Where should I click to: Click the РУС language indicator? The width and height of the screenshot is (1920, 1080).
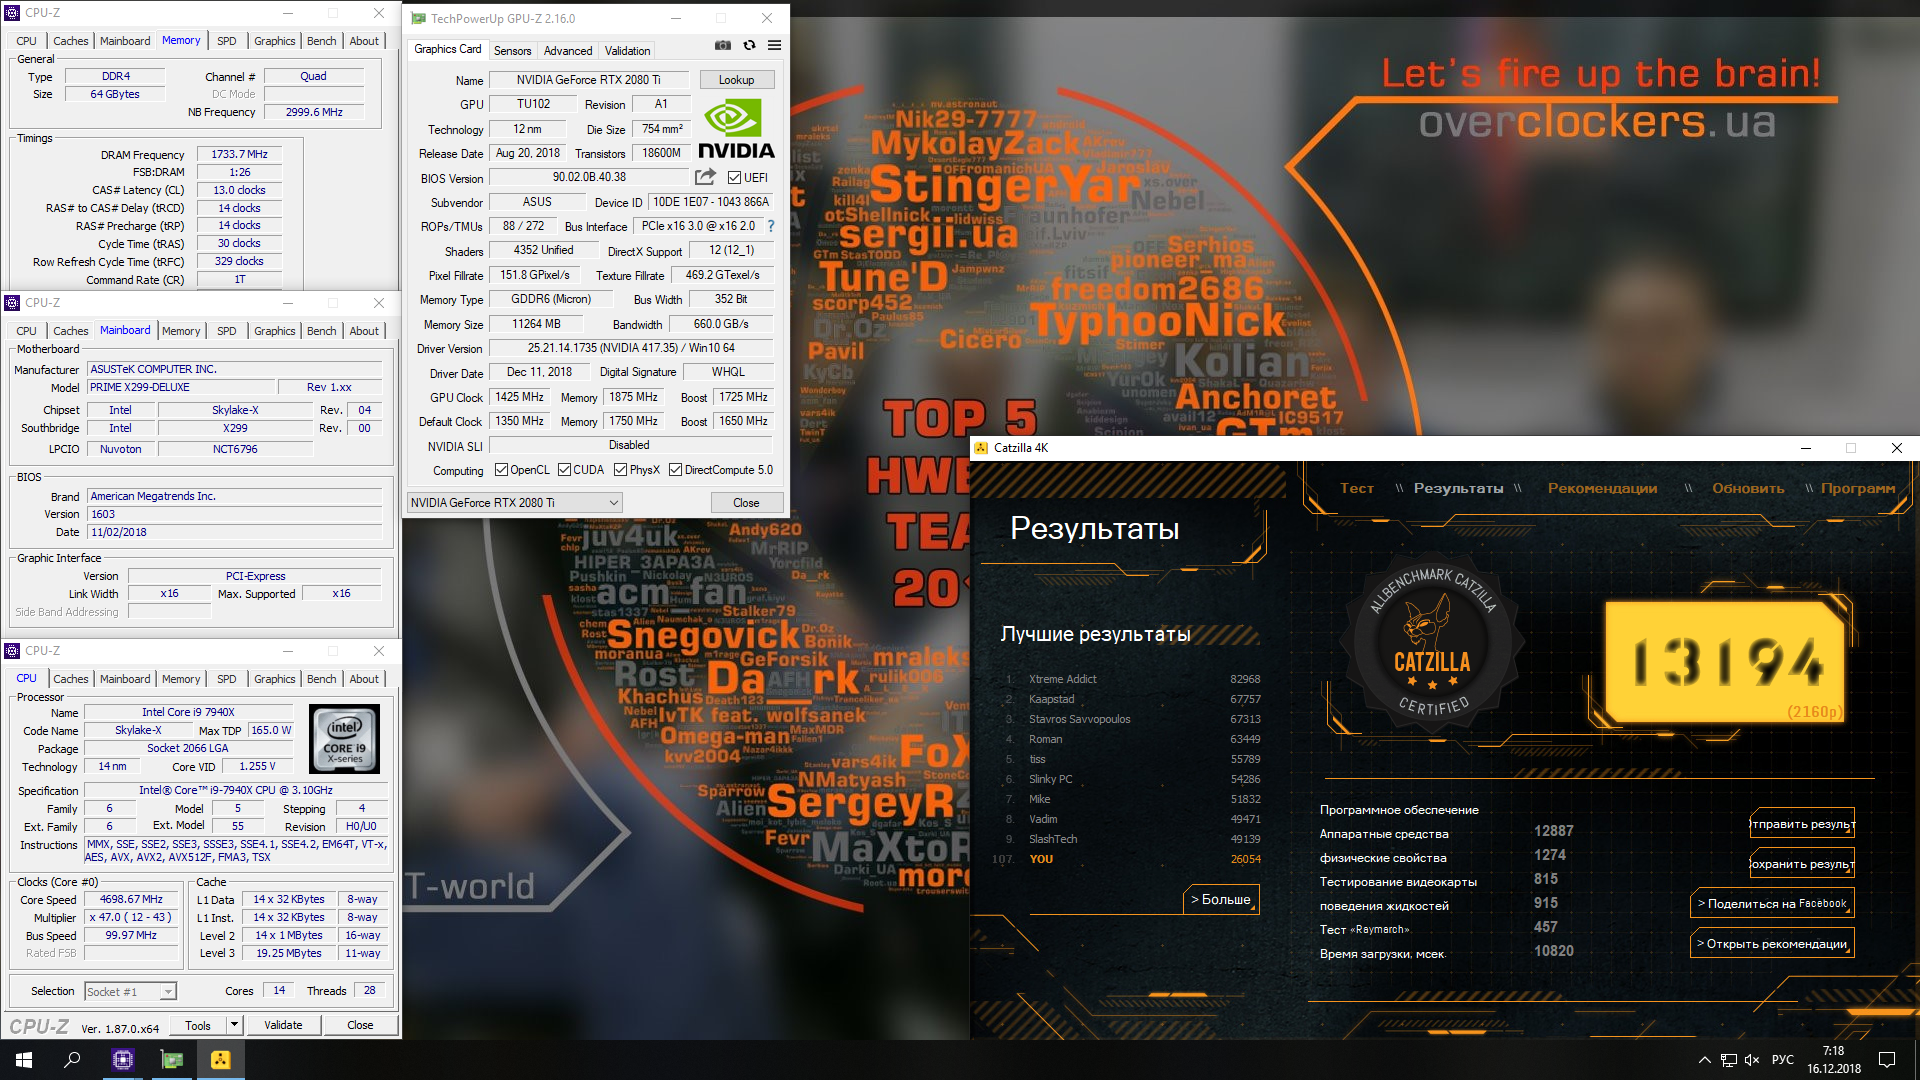pyautogui.click(x=1782, y=1060)
